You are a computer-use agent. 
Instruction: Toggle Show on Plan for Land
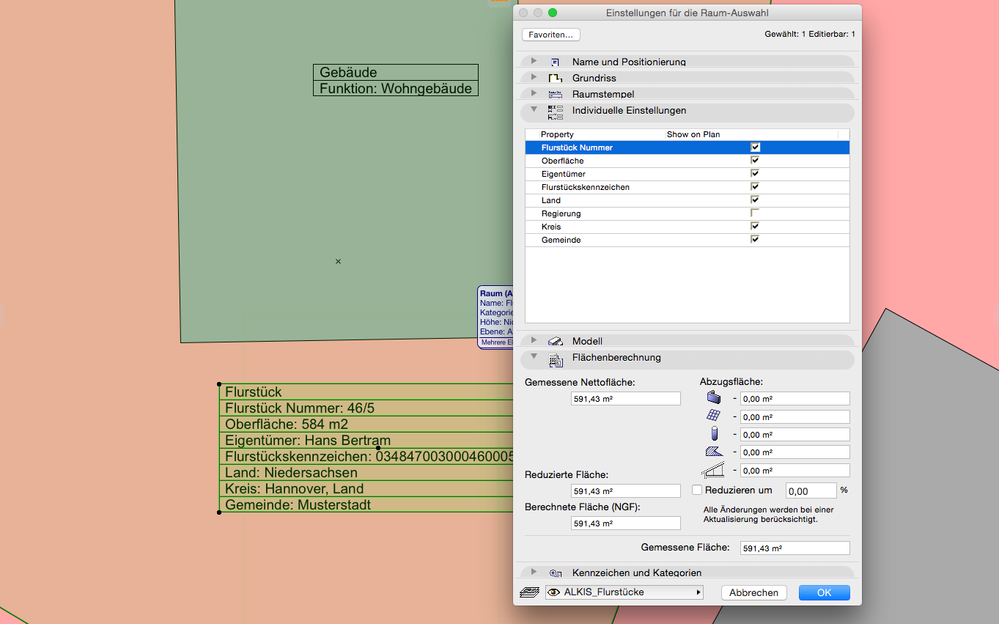coord(755,200)
